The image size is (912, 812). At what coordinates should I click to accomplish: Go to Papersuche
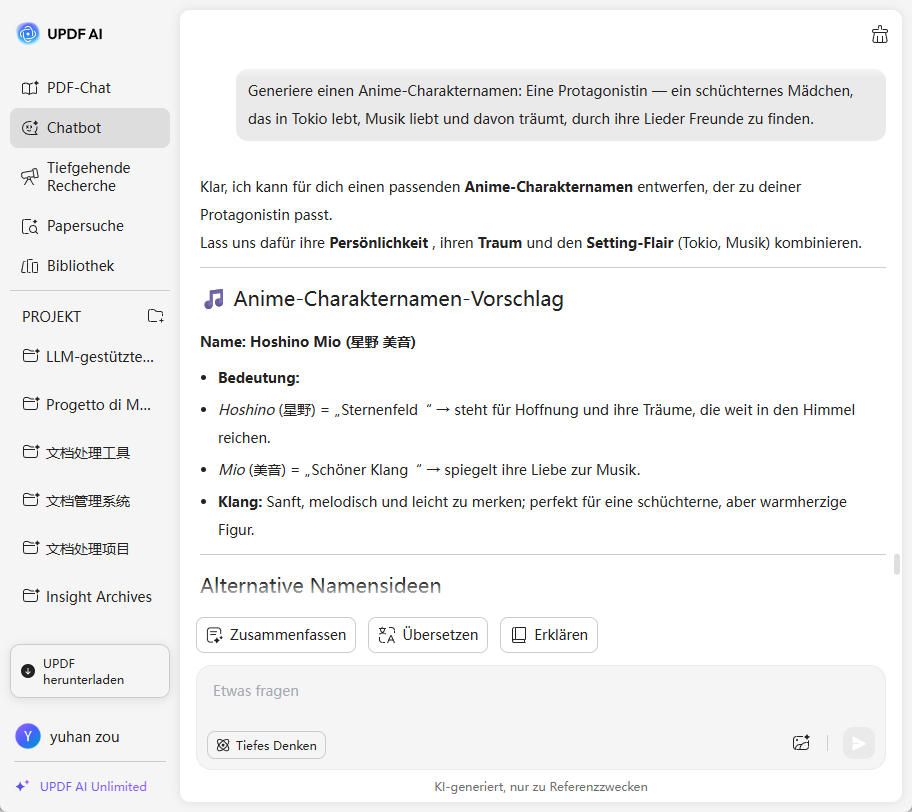point(90,226)
